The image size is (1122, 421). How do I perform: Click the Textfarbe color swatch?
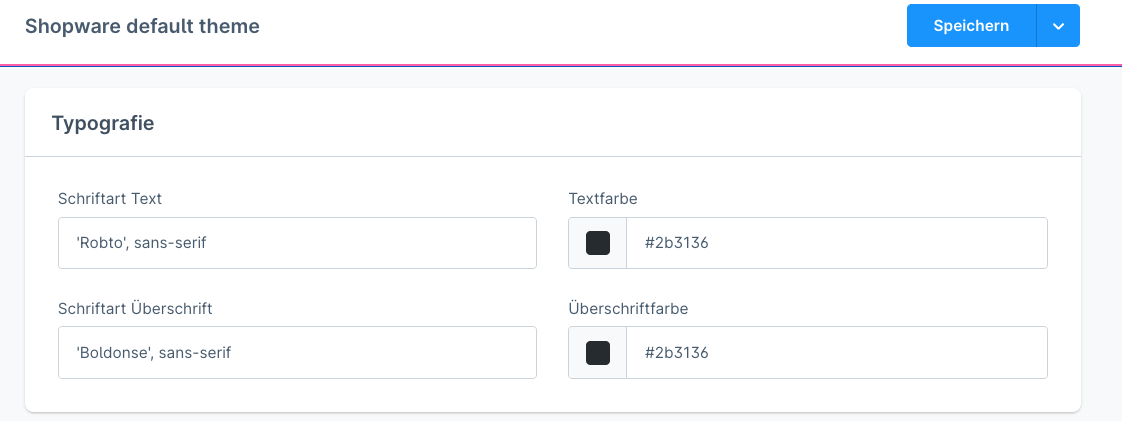tap(597, 243)
